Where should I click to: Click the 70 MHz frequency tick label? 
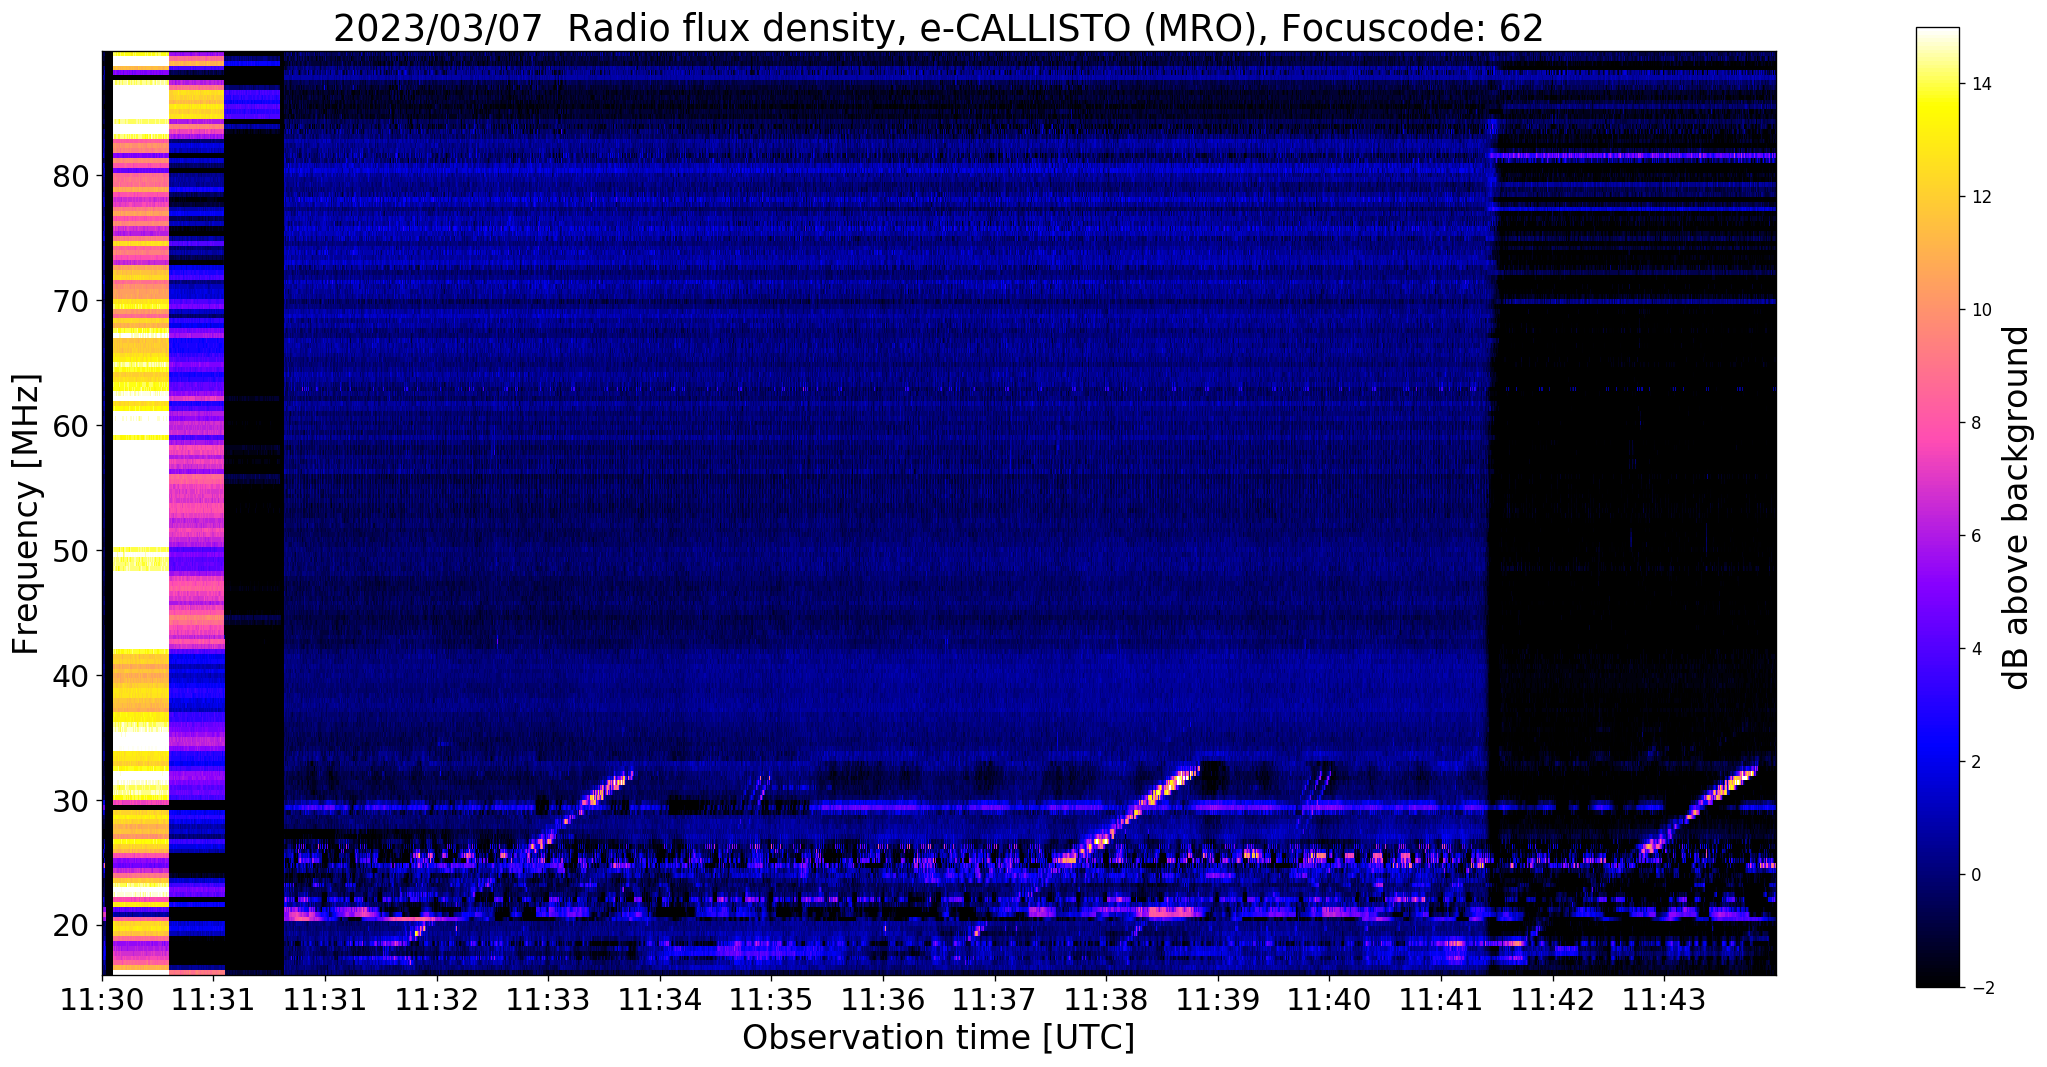click(x=71, y=301)
